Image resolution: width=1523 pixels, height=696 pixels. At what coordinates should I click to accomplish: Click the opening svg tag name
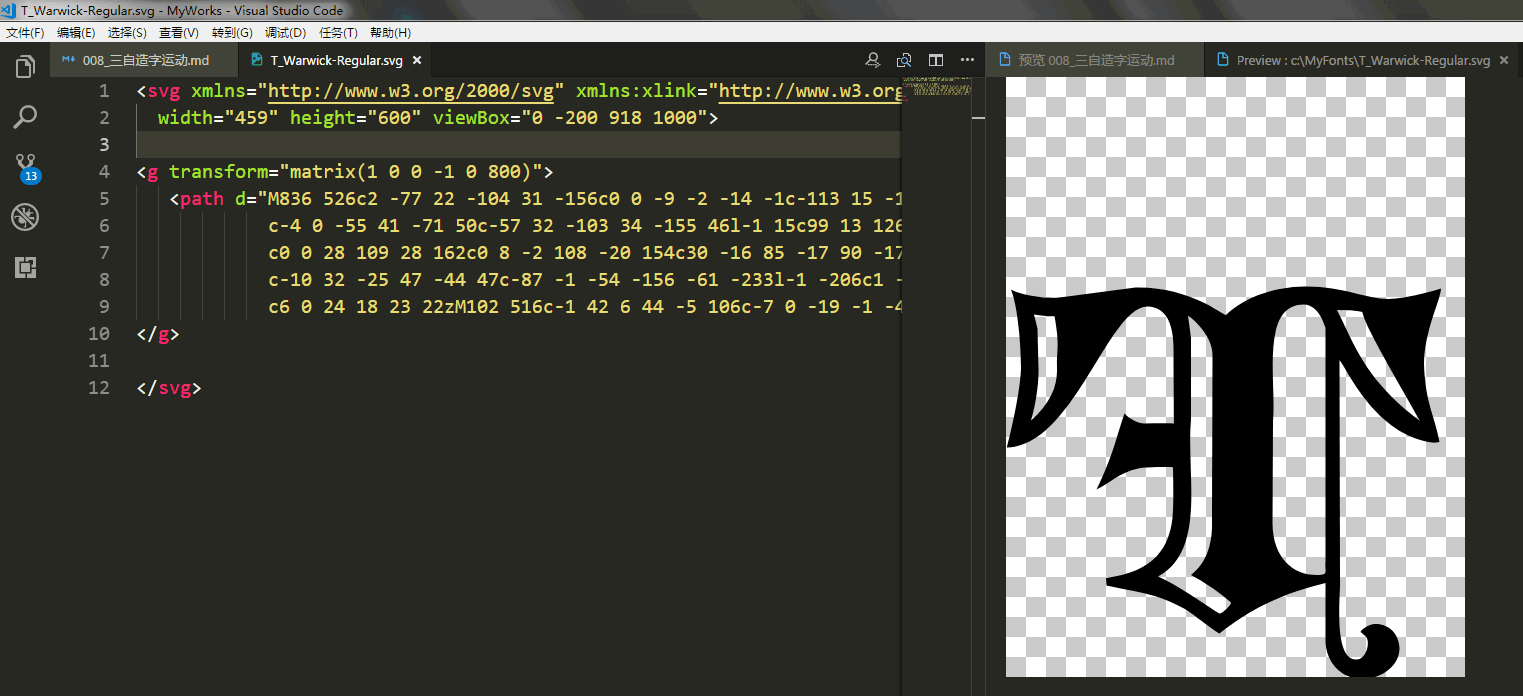(x=164, y=91)
